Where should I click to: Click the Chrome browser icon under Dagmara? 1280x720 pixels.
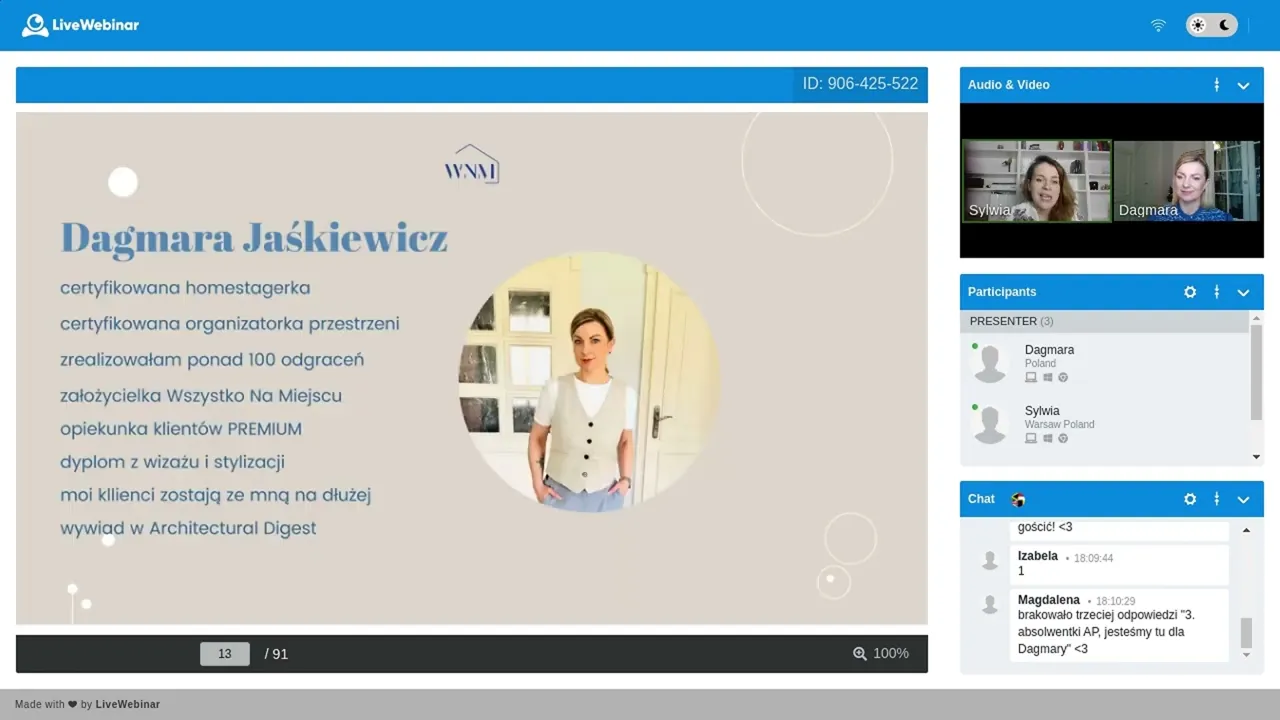(1063, 377)
